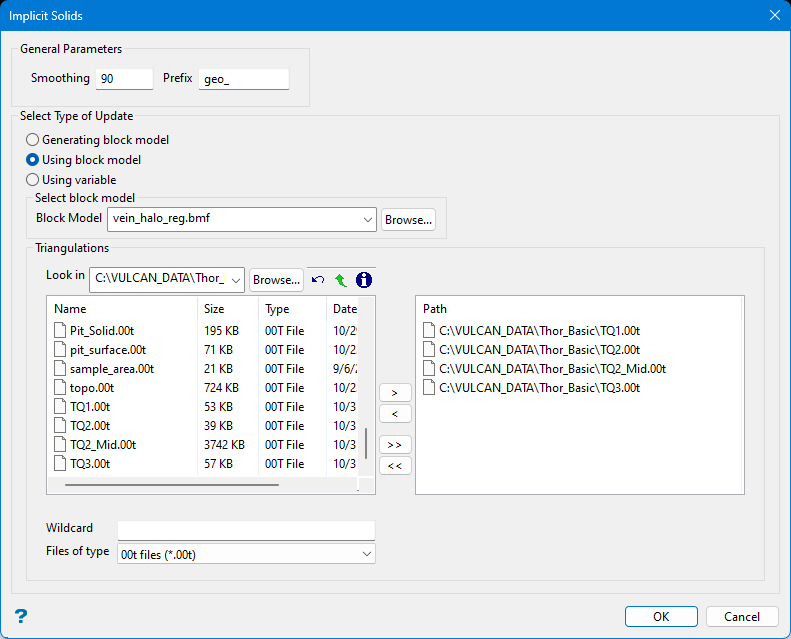Open the Files of type dropdown
The height and width of the screenshot is (639, 791).
(365, 553)
